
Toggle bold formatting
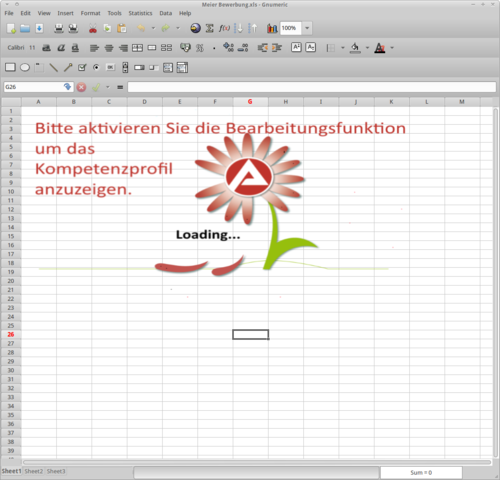[46, 48]
